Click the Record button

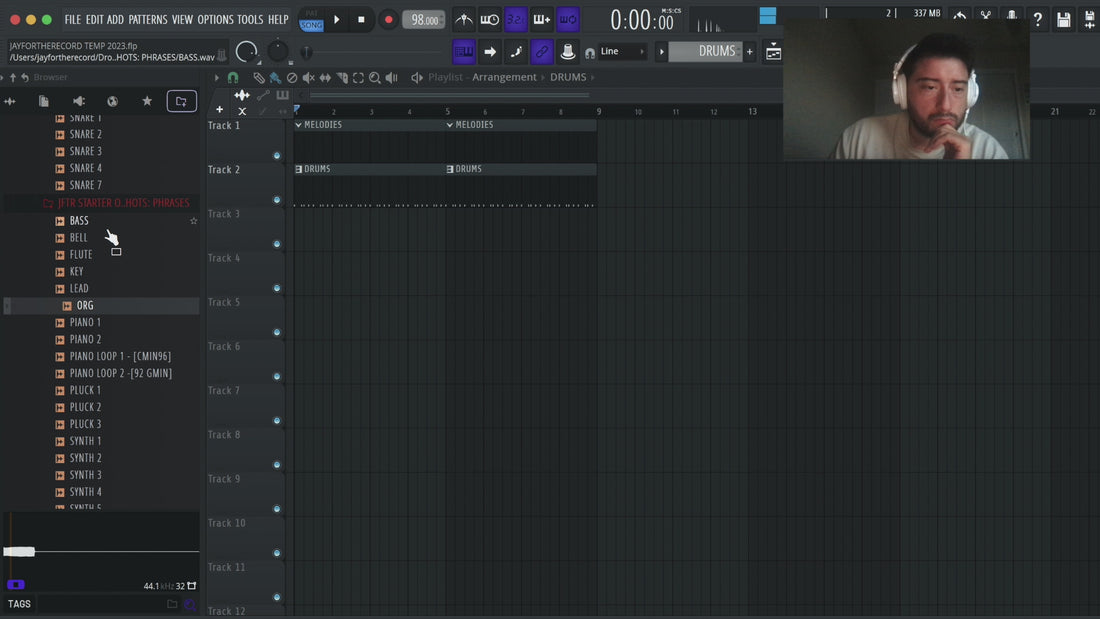(389, 20)
